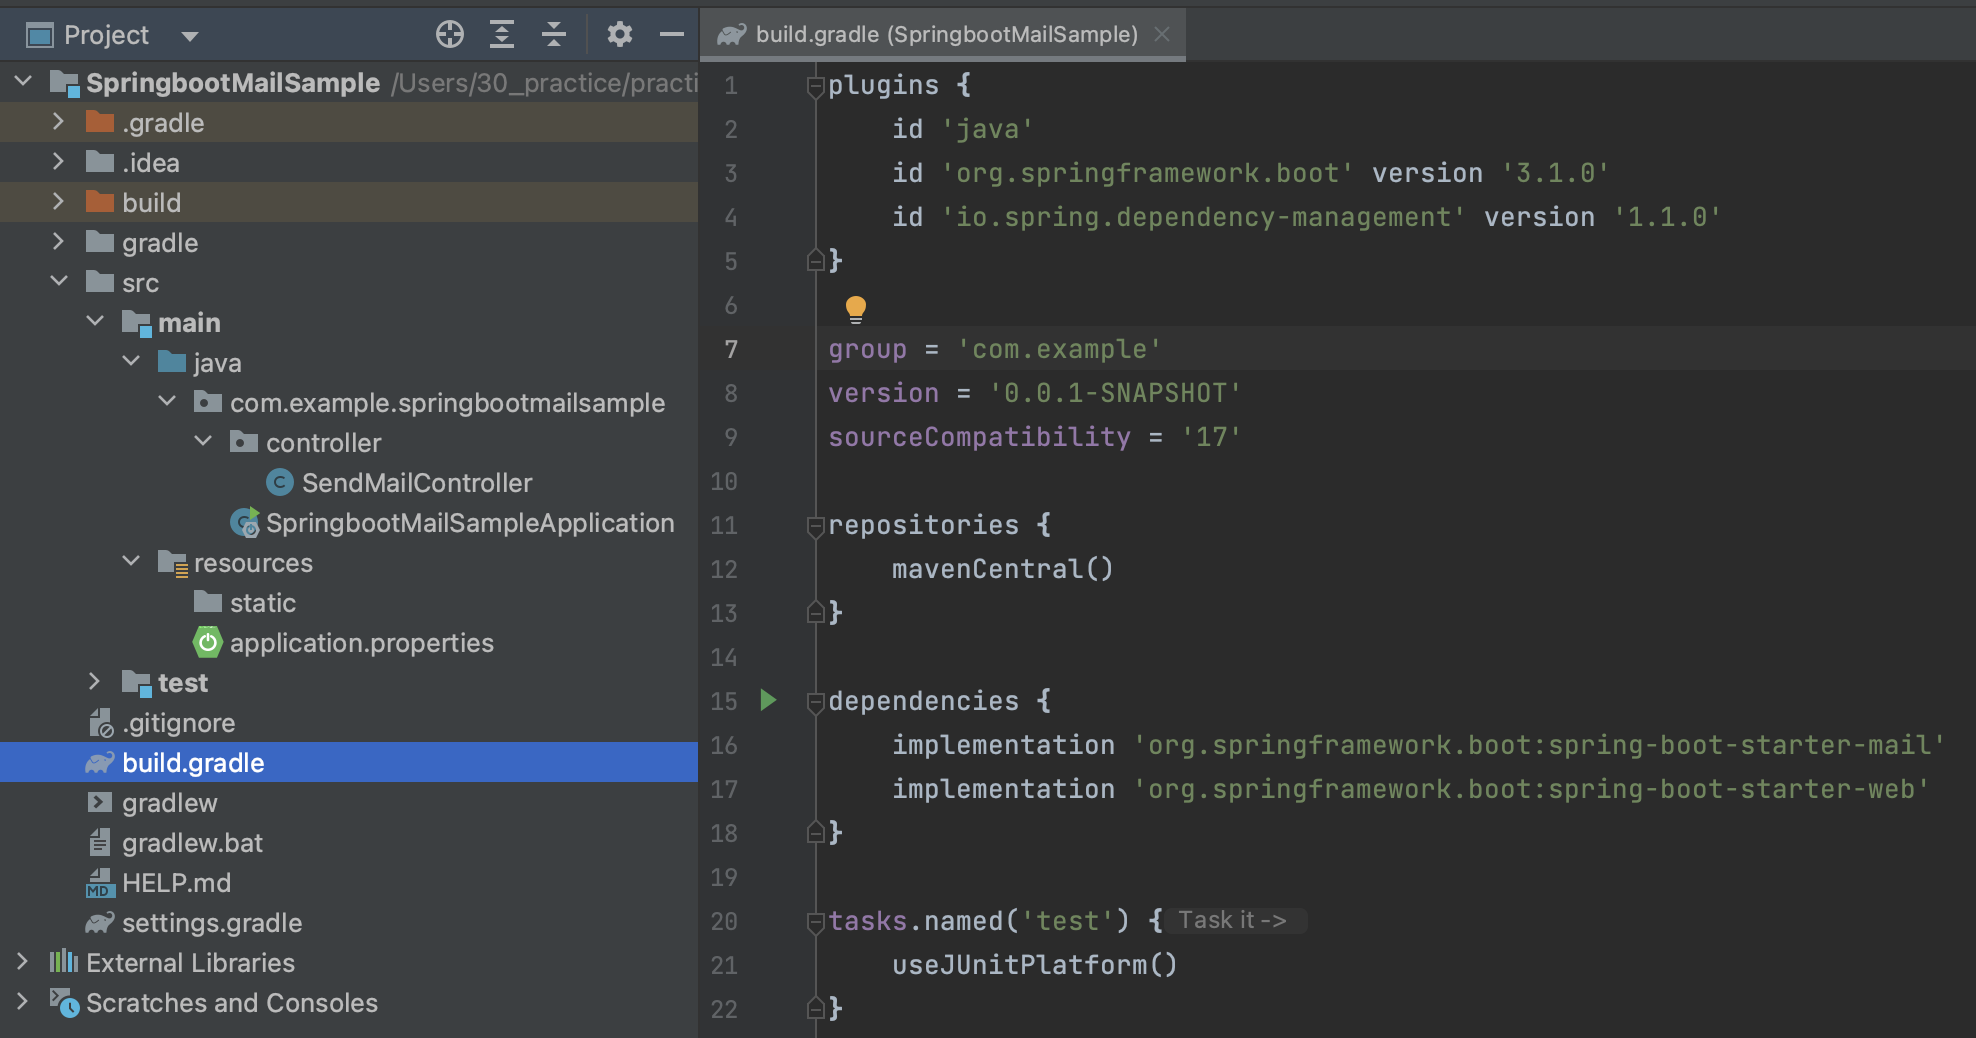Open Project panel settings gear
Screen dimensions: 1976x1038
[620, 35]
